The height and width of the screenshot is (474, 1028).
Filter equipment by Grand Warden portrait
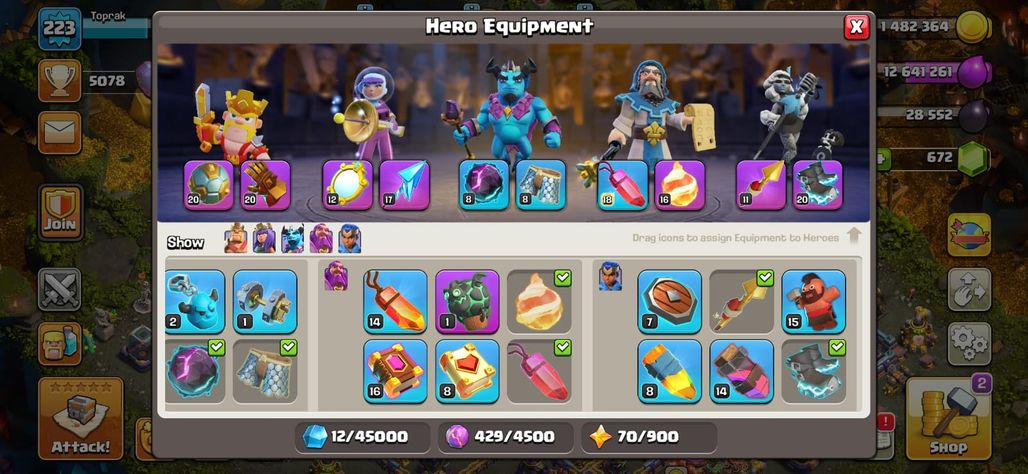[321, 239]
